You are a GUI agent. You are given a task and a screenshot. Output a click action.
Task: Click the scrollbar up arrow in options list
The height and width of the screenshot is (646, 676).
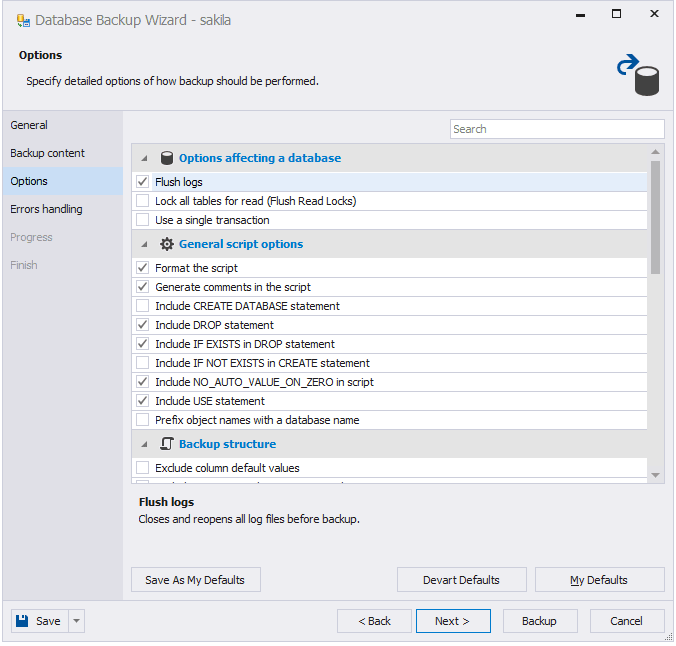(x=655, y=152)
